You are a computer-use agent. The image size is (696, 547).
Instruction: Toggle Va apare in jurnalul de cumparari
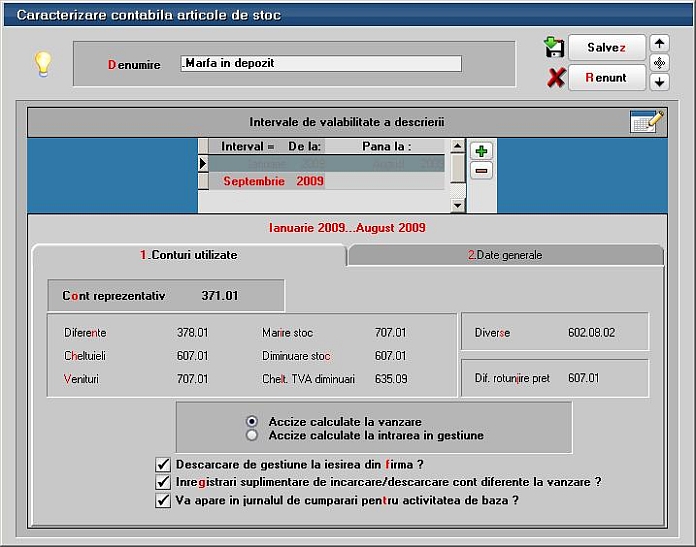tap(163, 500)
